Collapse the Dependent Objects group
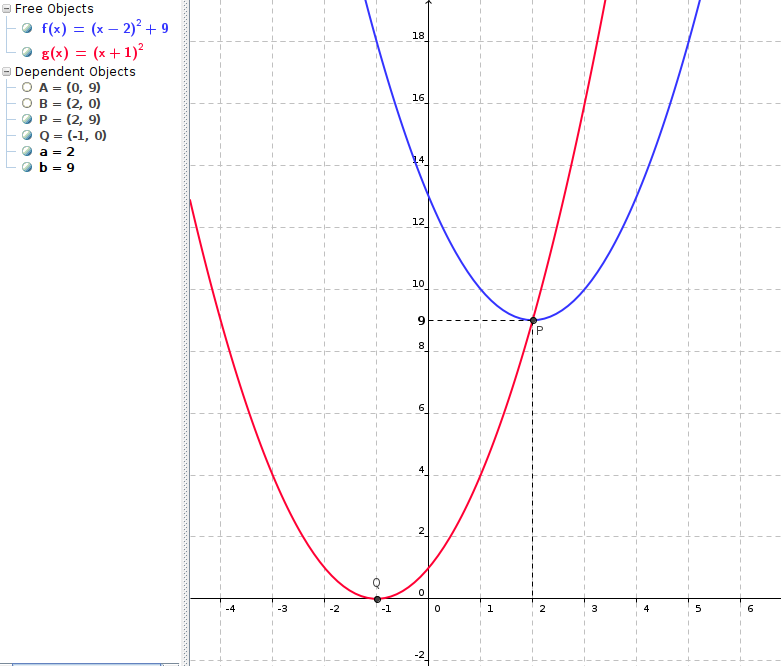 [x=8, y=72]
